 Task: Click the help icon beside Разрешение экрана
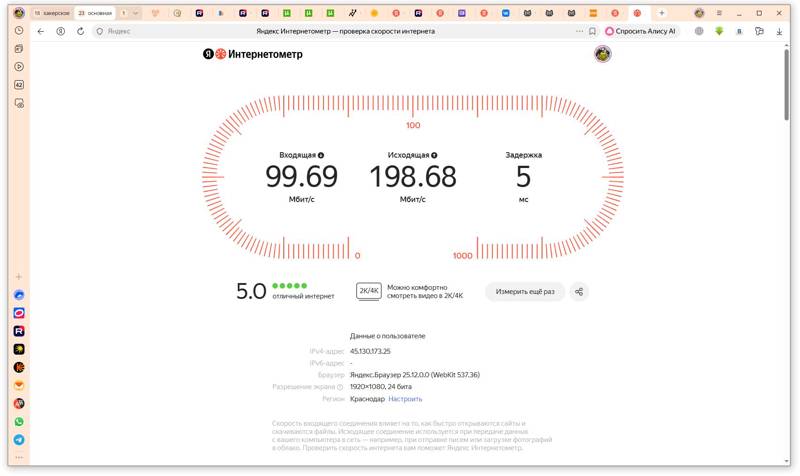[340, 387]
